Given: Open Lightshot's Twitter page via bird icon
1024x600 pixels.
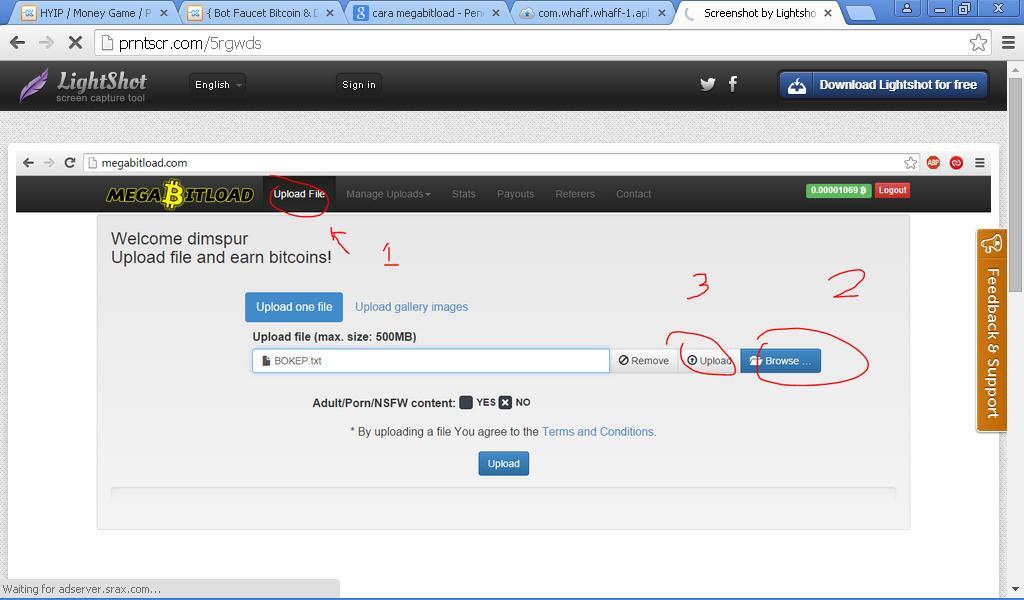Looking at the screenshot, I should click(707, 84).
